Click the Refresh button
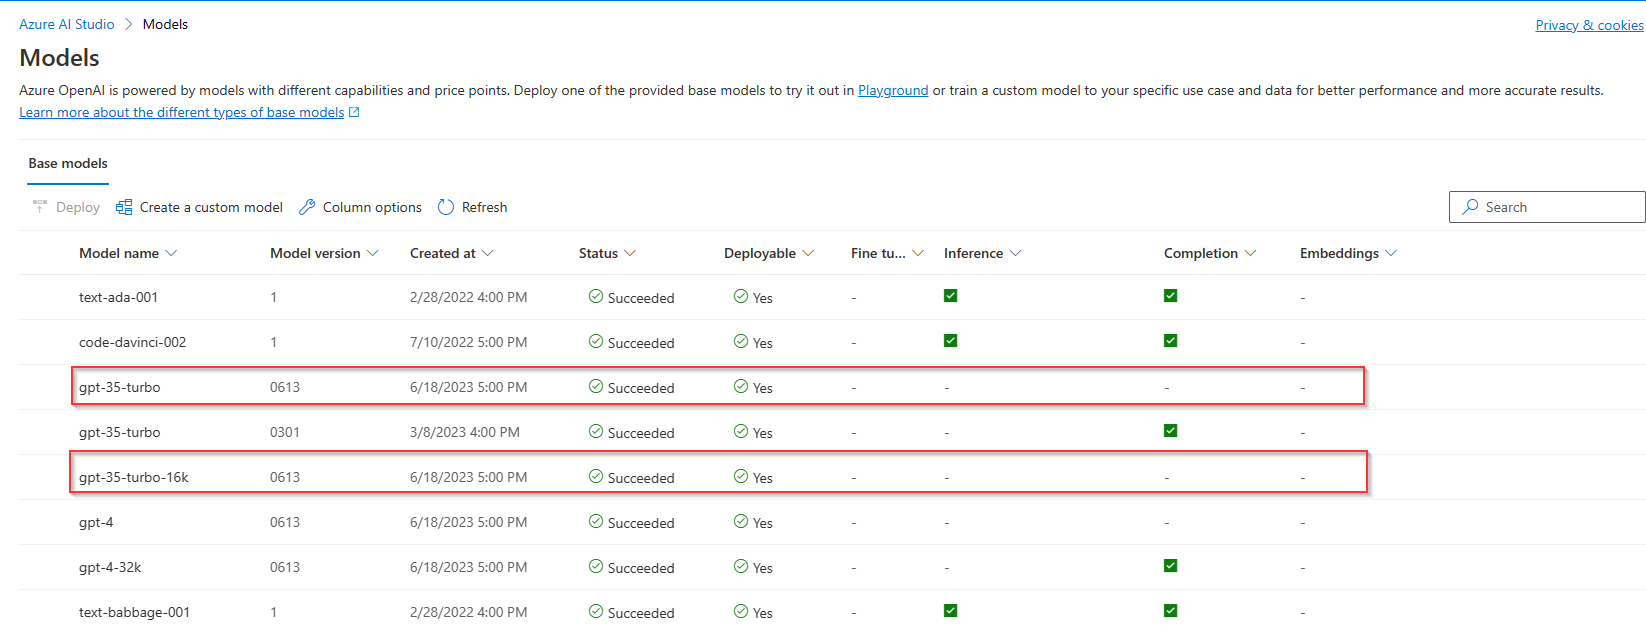Viewport: 1646px width, 632px height. point(472,207)
